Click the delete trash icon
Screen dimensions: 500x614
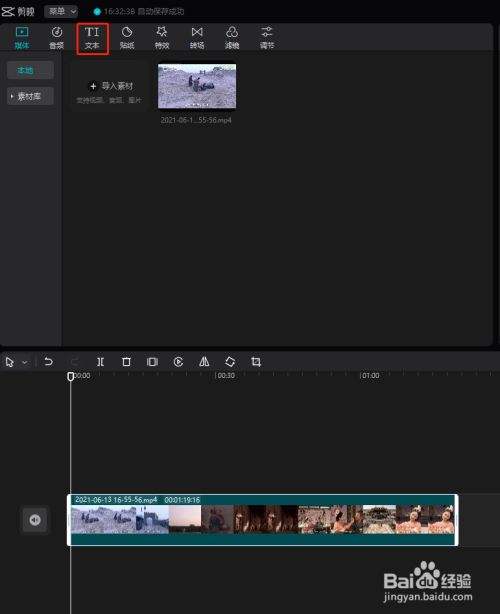(x=126, y=361)
